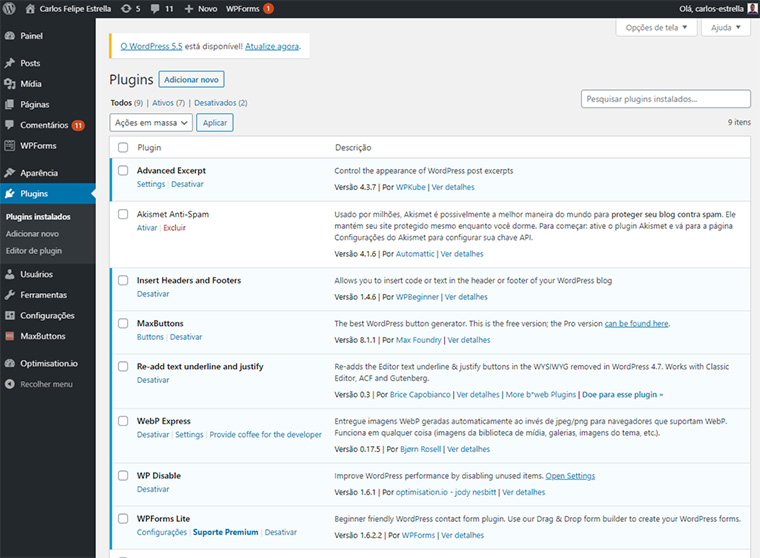The width and height of the screenshot is (760, 558).
Task: Click the plus icon next to Novo
Action: (x=189, y=9)
